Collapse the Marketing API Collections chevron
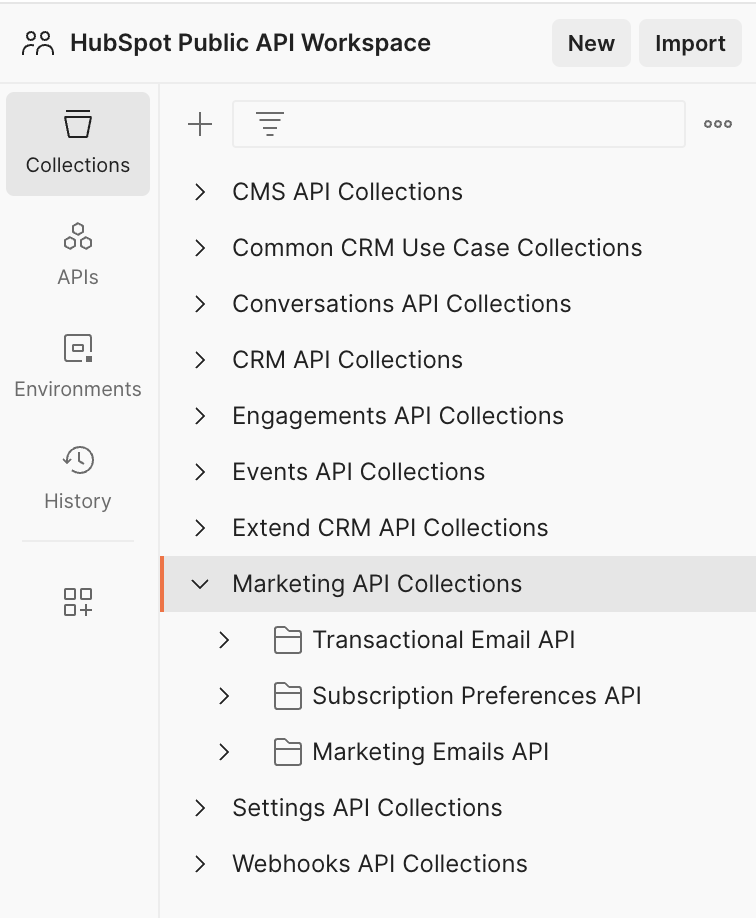 coord(201,584)
